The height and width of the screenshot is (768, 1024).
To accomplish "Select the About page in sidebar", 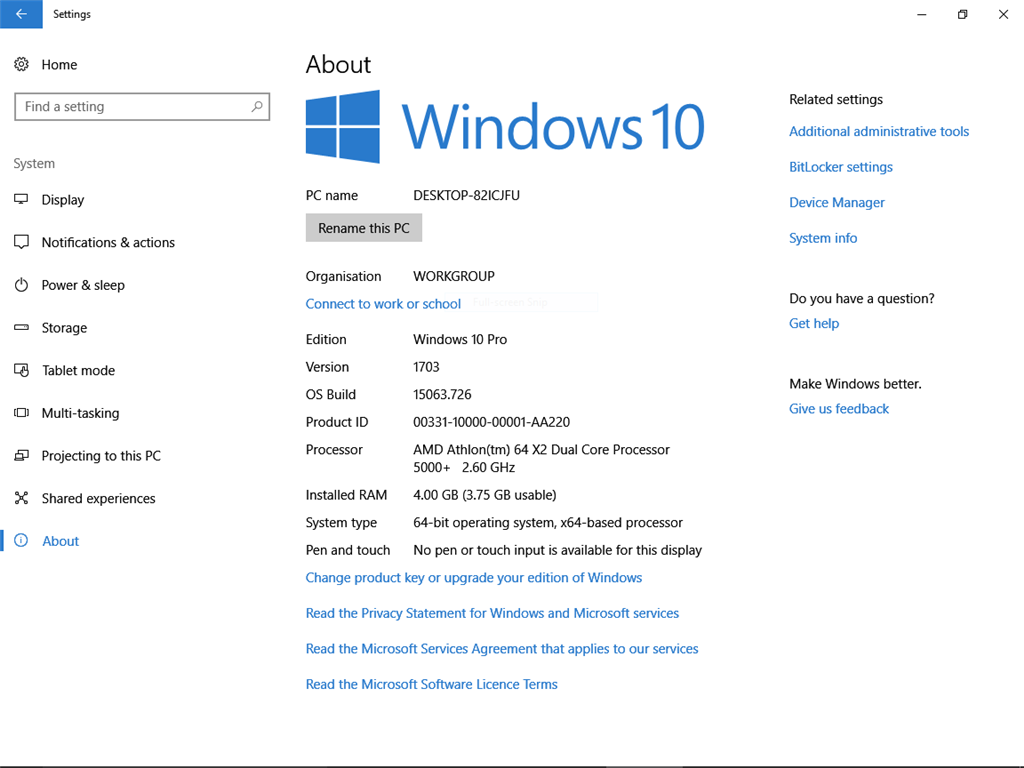I will [61, 541].
